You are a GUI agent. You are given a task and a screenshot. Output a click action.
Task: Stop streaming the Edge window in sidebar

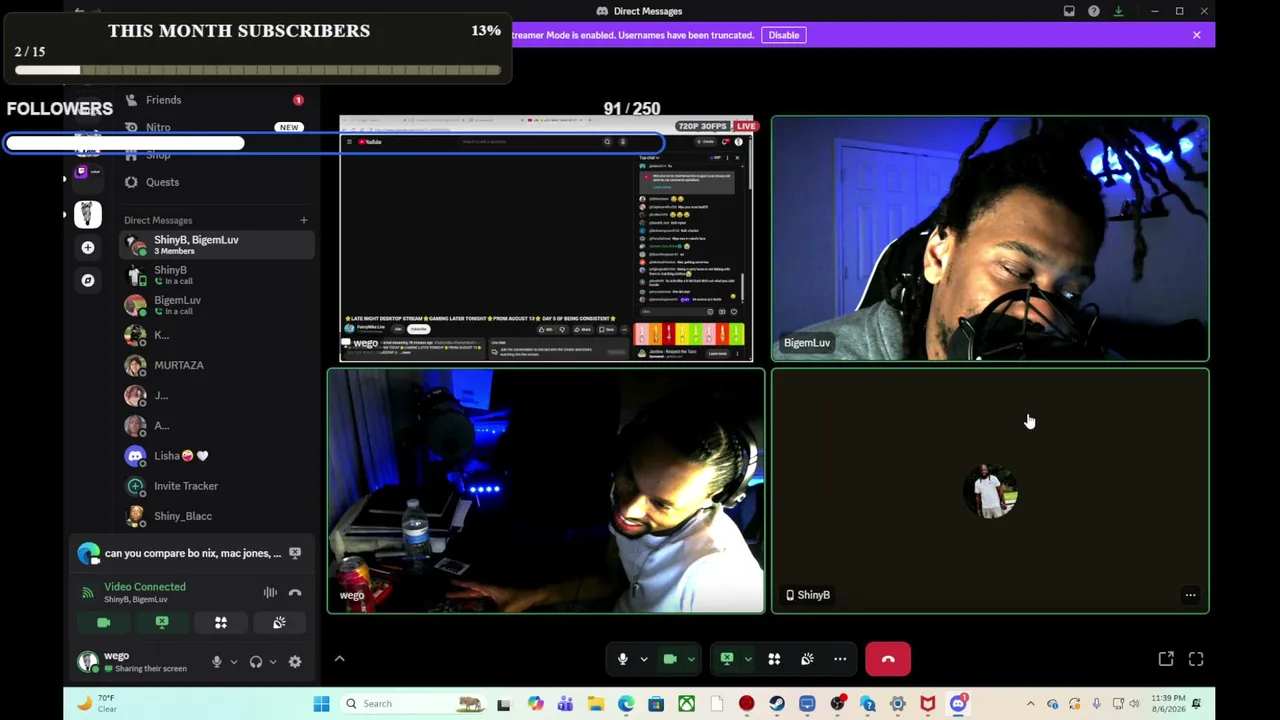pos(295,553)
